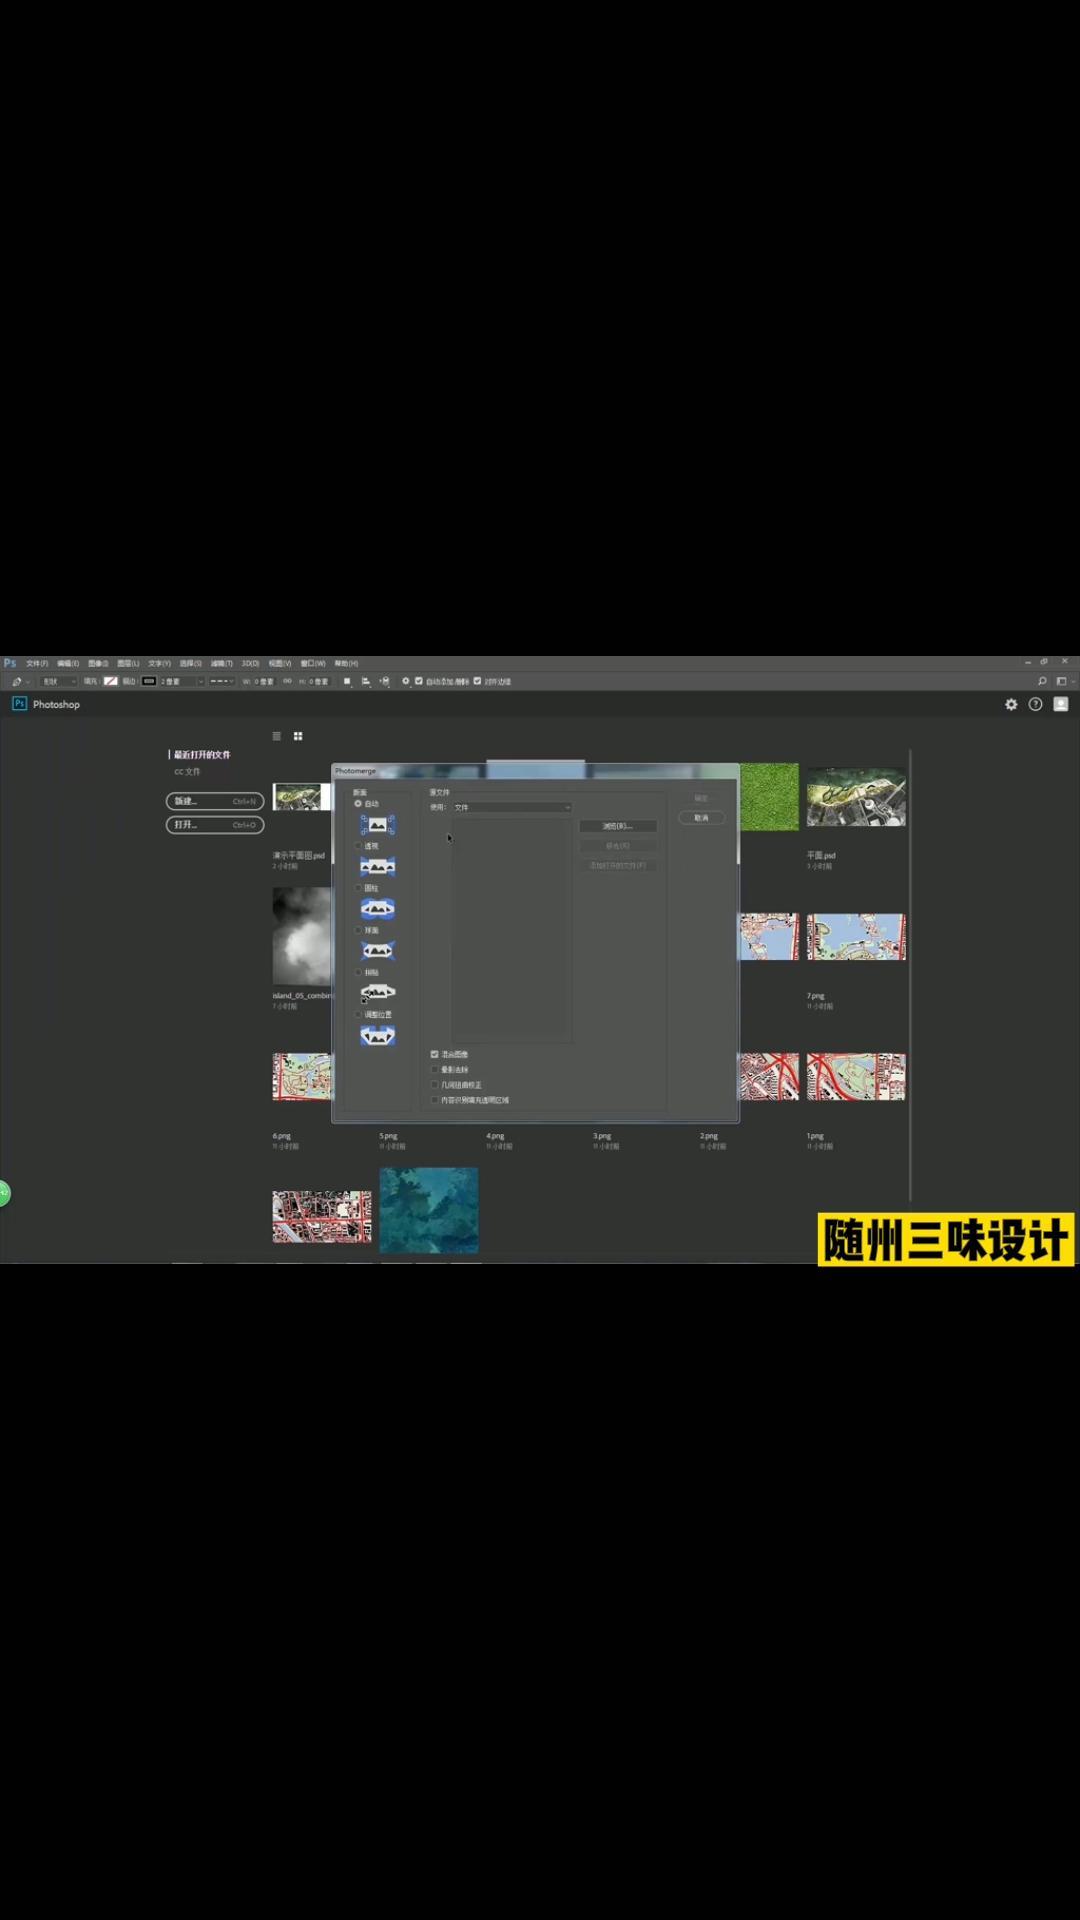The image size is (1080, 1920).
Task: Open the help question mark icon
Action: click(x=1036, y=705)
